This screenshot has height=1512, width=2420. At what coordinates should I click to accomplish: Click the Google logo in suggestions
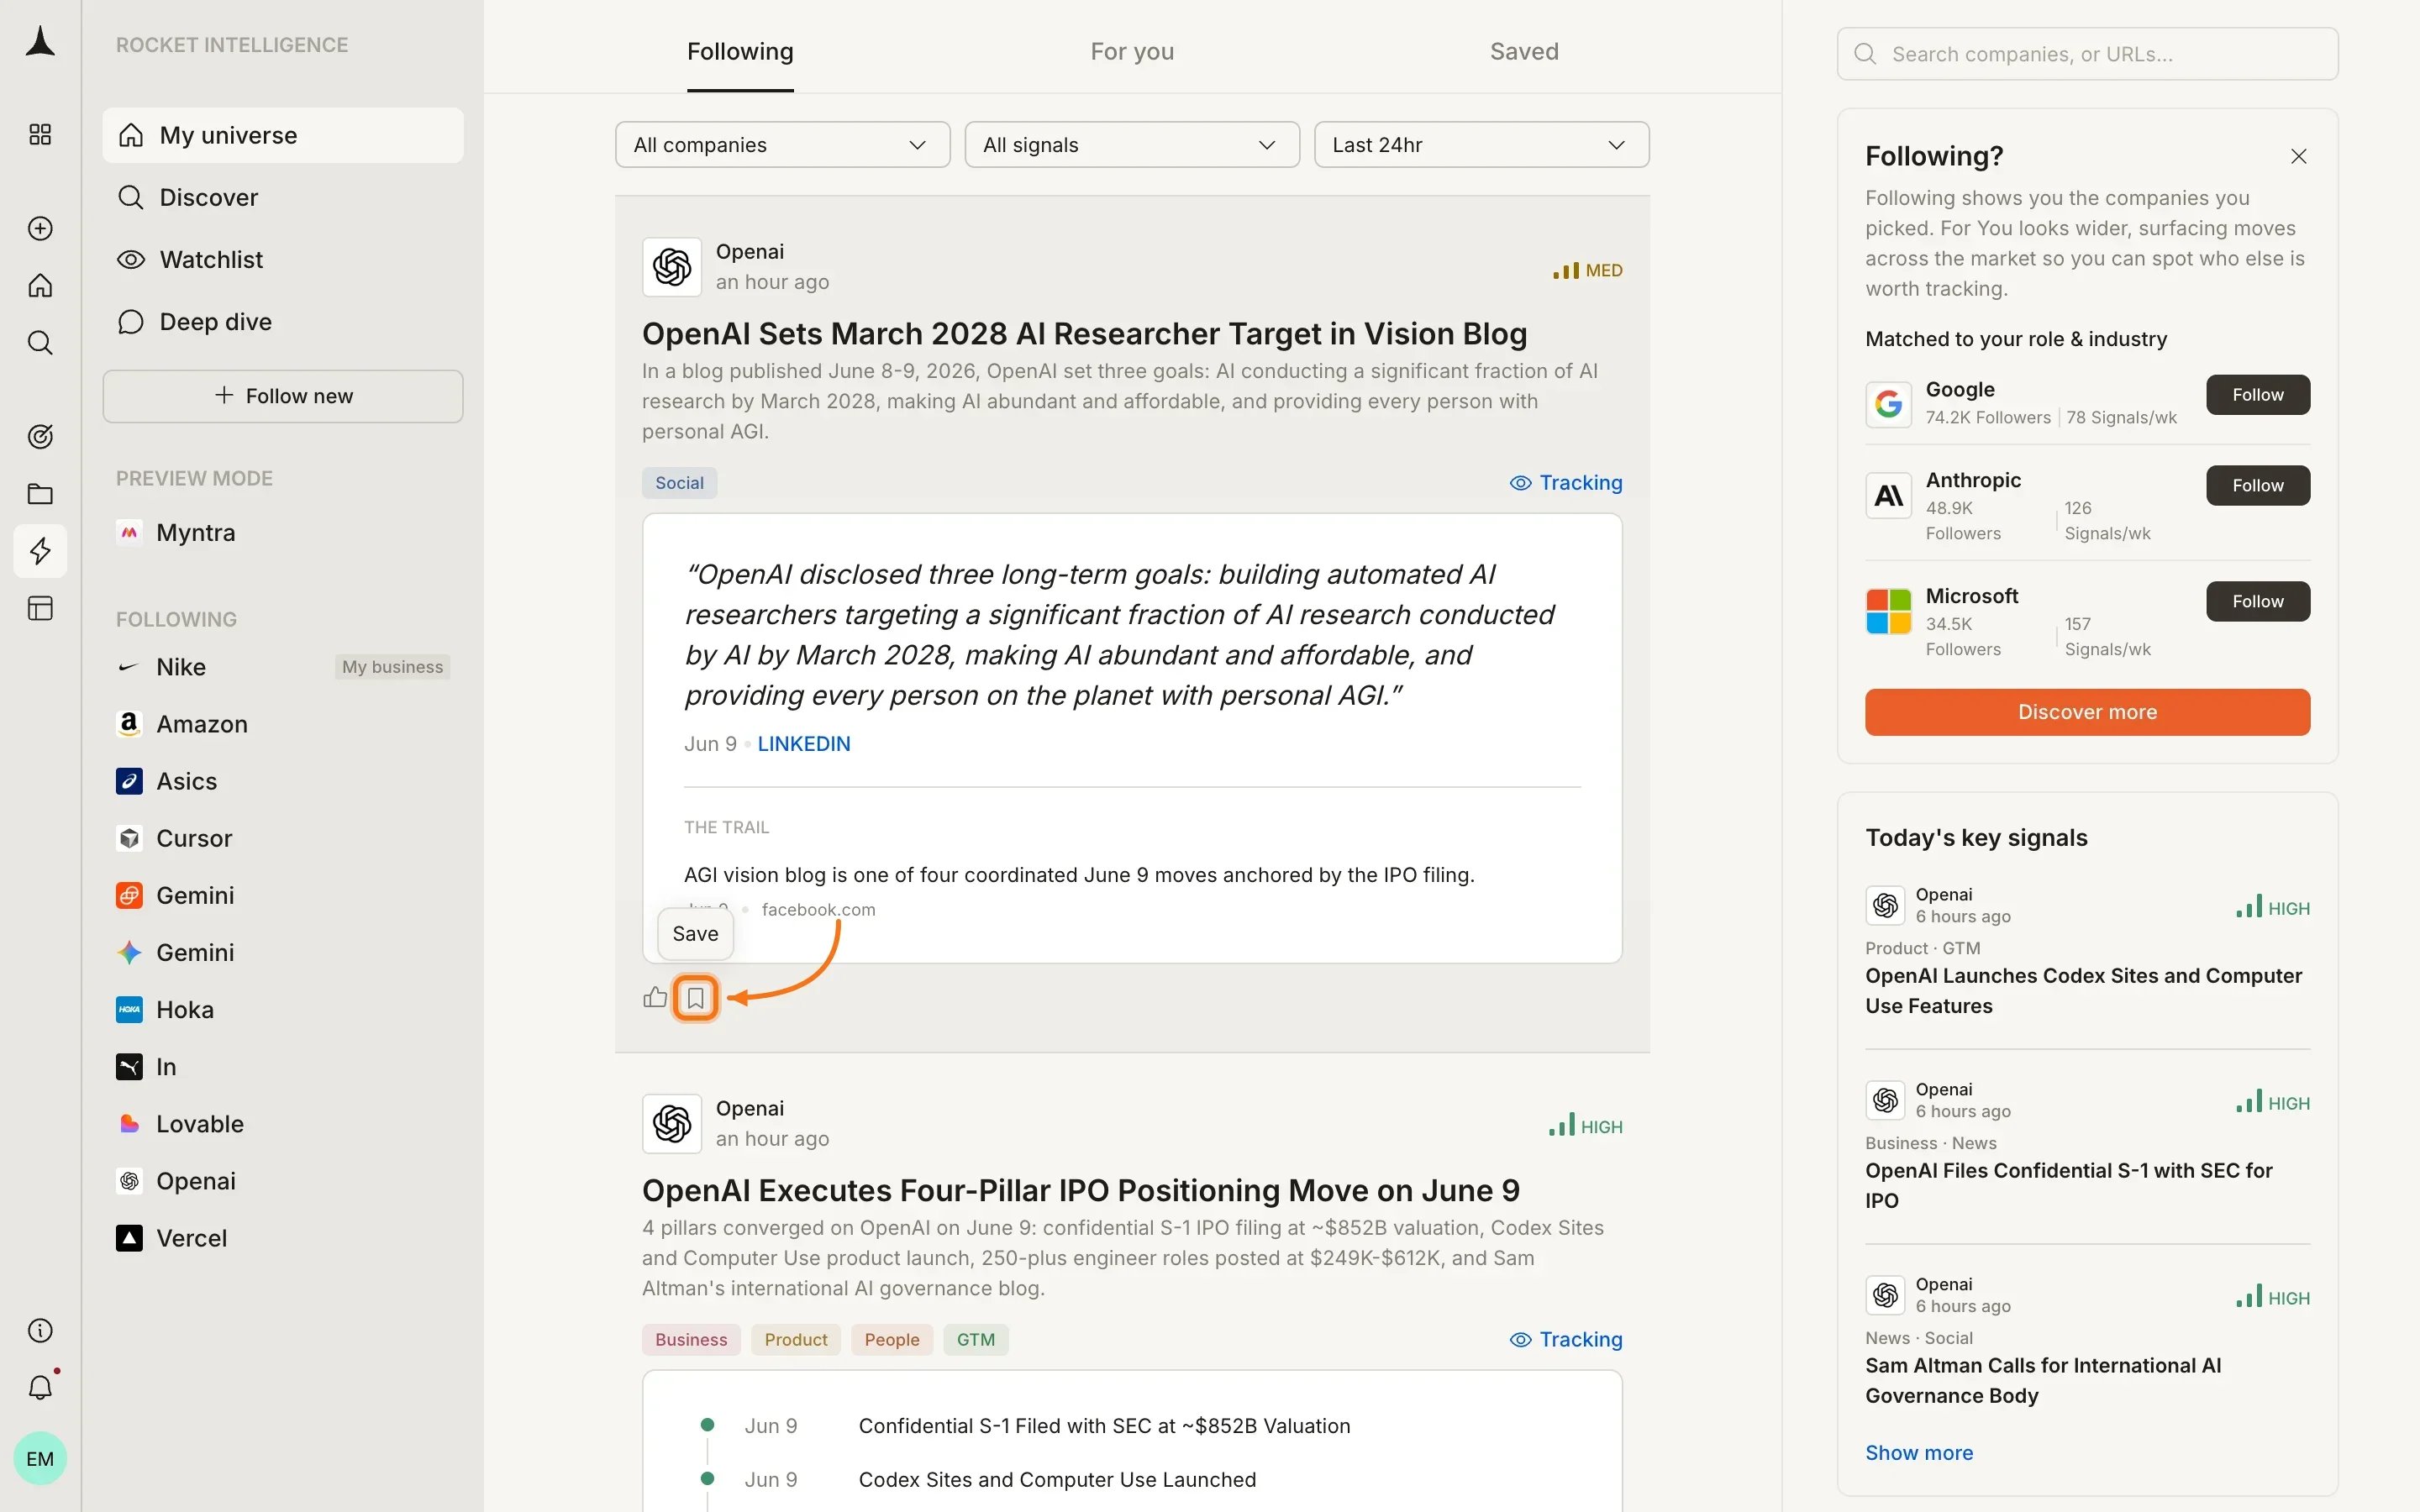pos(1888,404)
